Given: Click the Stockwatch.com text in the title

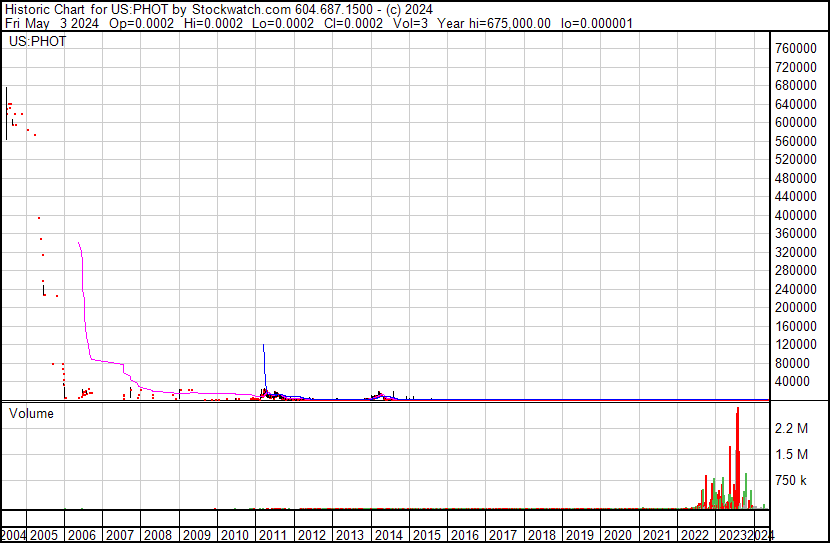Looking at the screenshot, I should (x=241, y=10).
